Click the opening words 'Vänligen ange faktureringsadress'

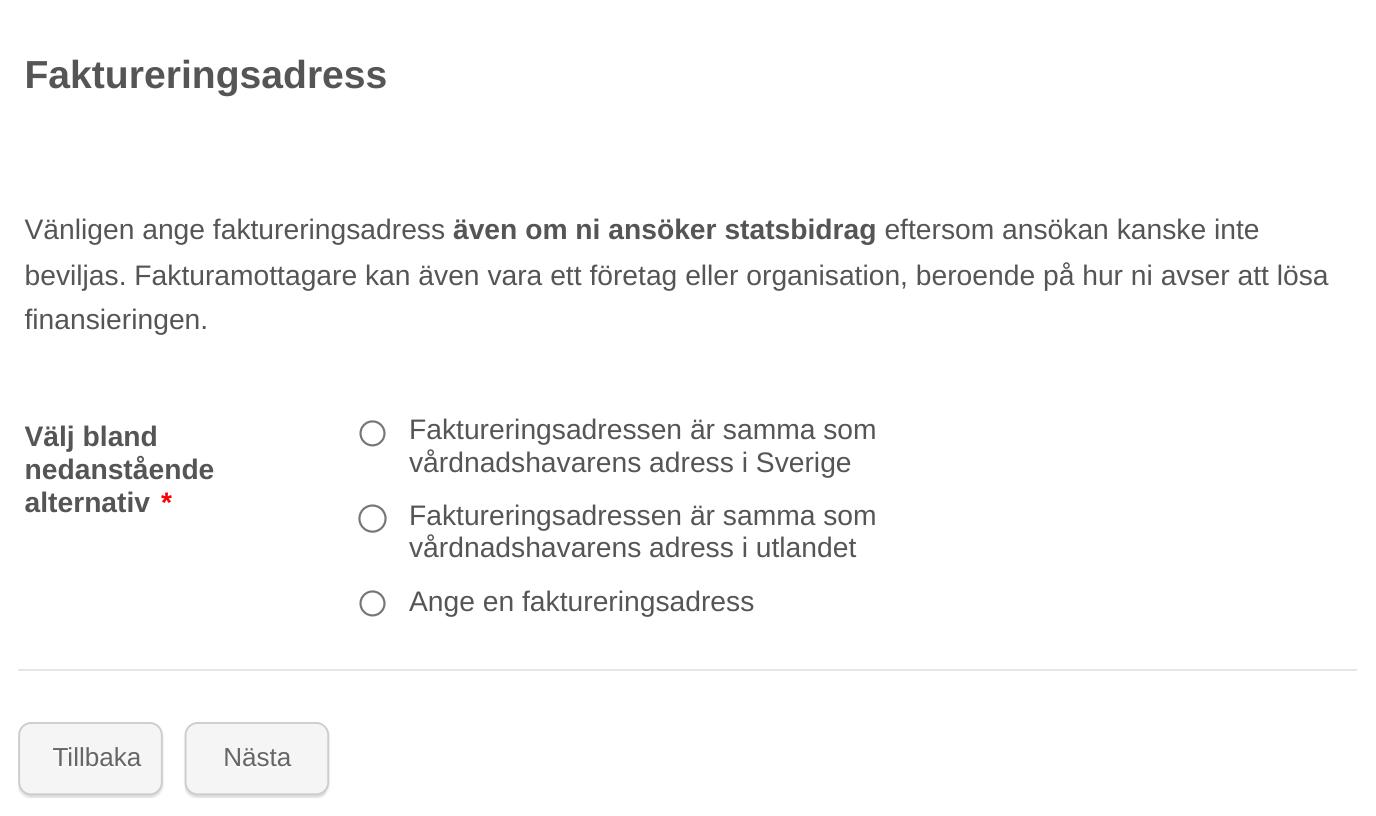(235, 230)
